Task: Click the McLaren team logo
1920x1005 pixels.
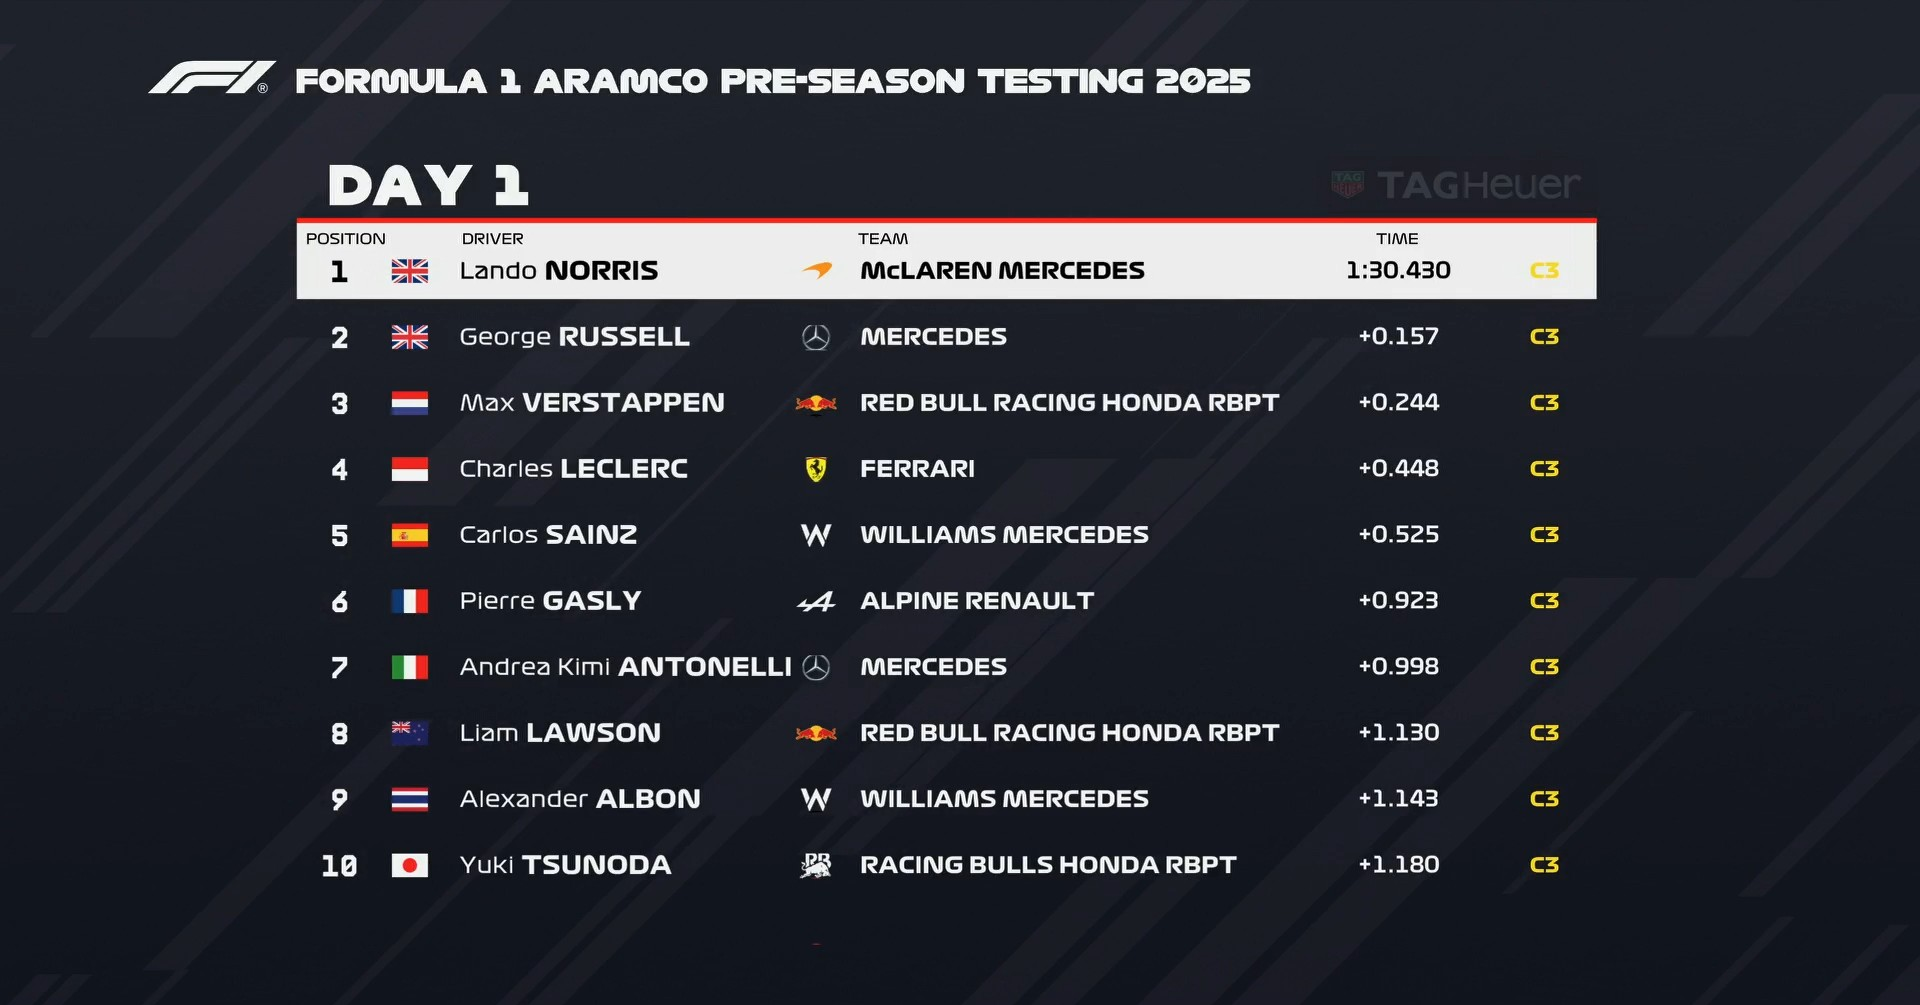Action: pos(817,271)
